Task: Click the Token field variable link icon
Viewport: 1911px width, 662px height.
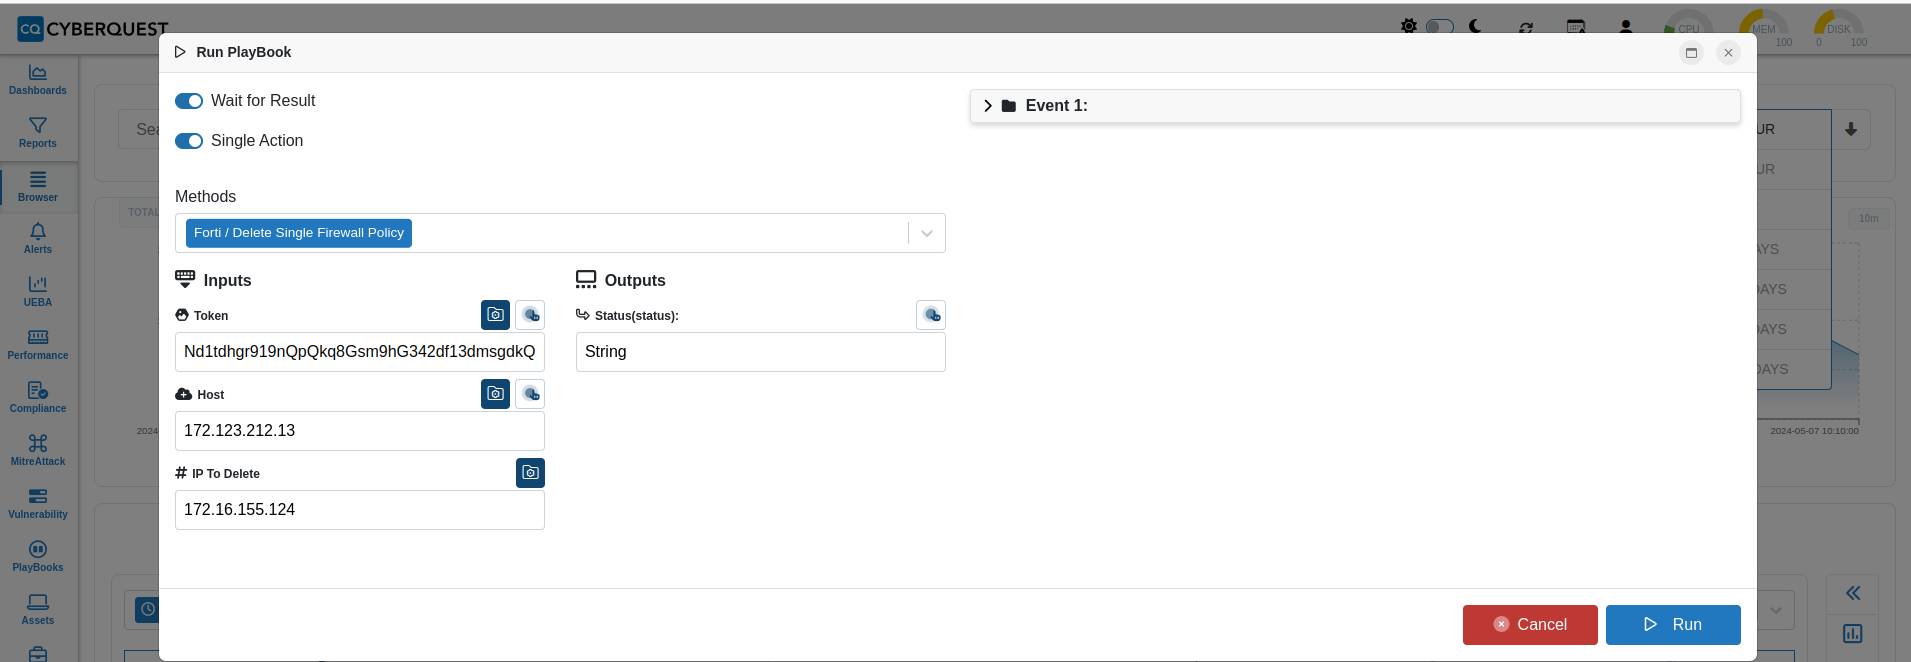Action: click(530, 315)
